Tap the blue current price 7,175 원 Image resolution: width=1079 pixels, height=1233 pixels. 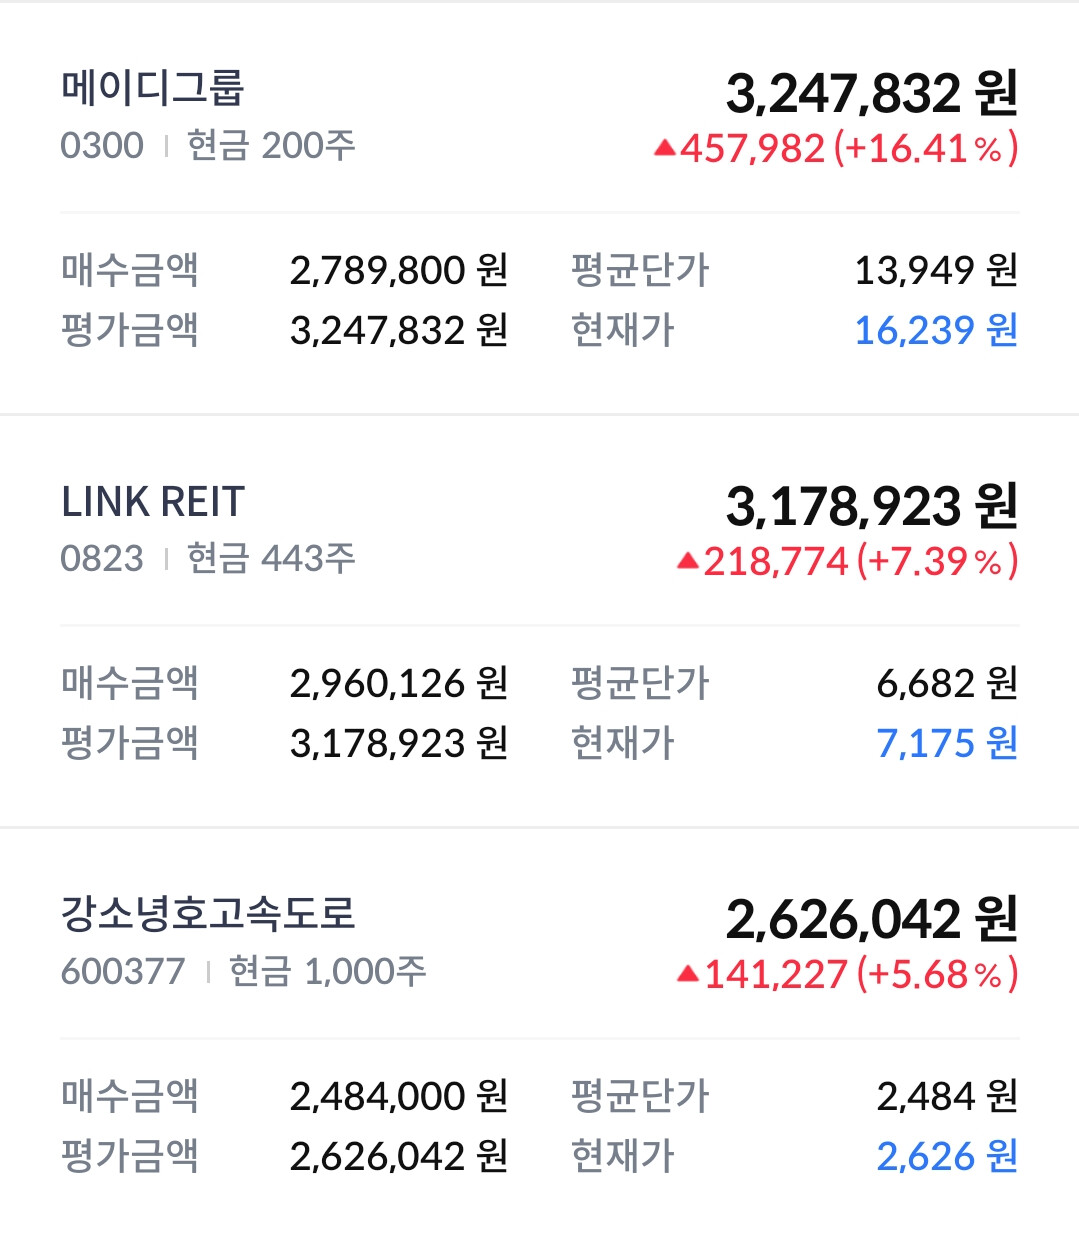[x=947, y=743]
